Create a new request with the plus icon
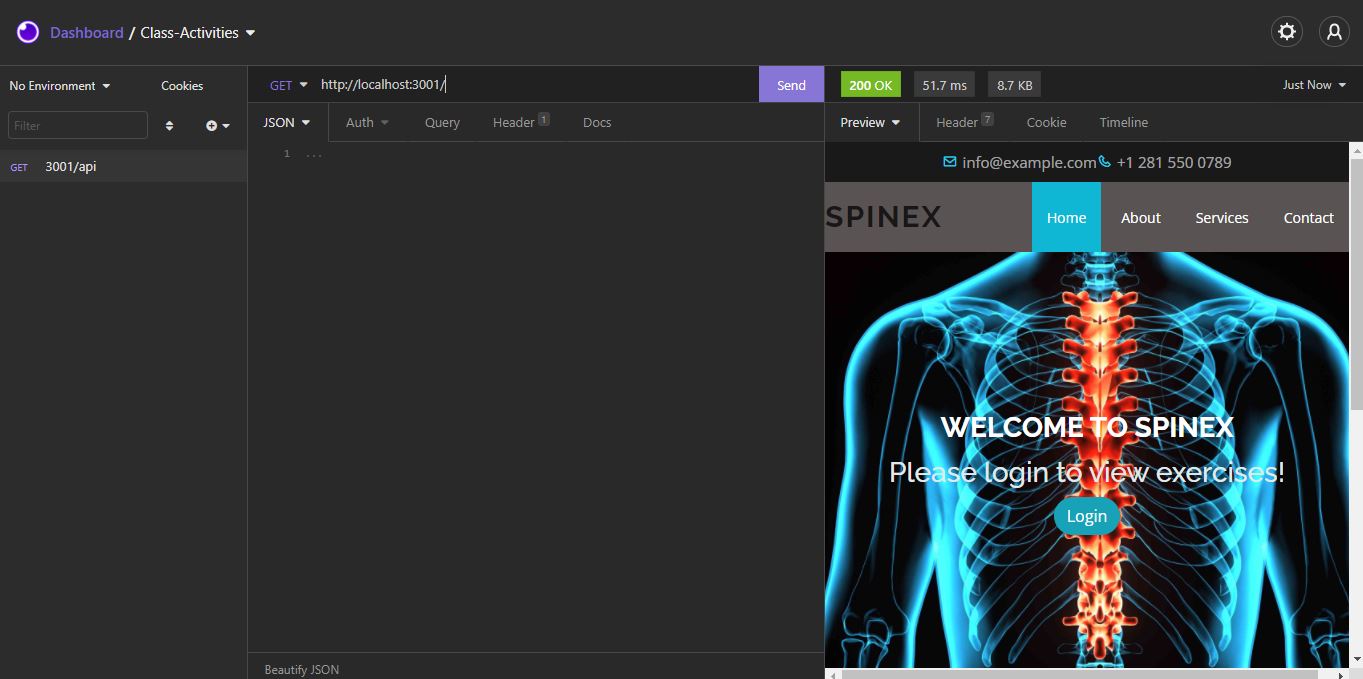 (211, 125)
